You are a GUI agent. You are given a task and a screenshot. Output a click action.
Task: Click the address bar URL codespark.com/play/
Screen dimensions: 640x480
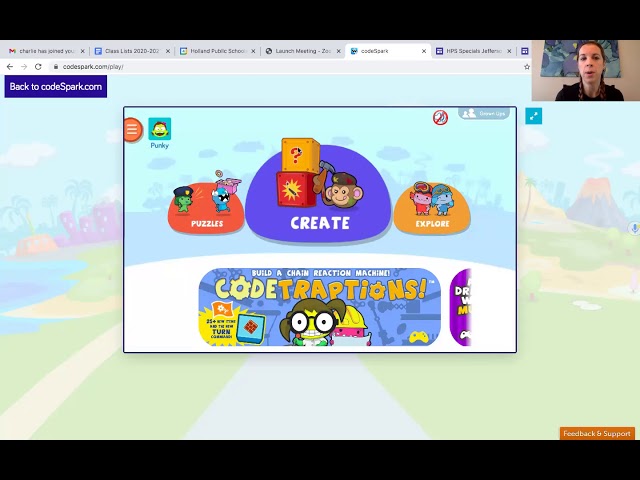93,67
